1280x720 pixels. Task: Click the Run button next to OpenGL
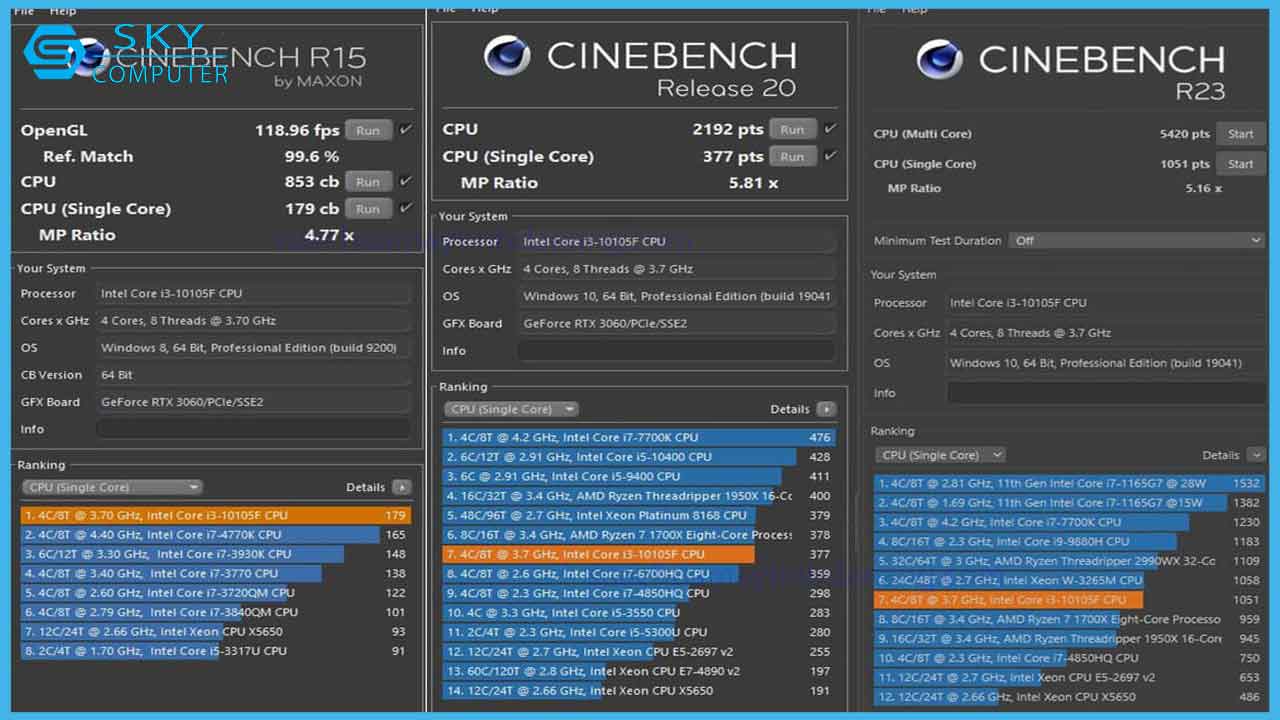click(368, 129)
